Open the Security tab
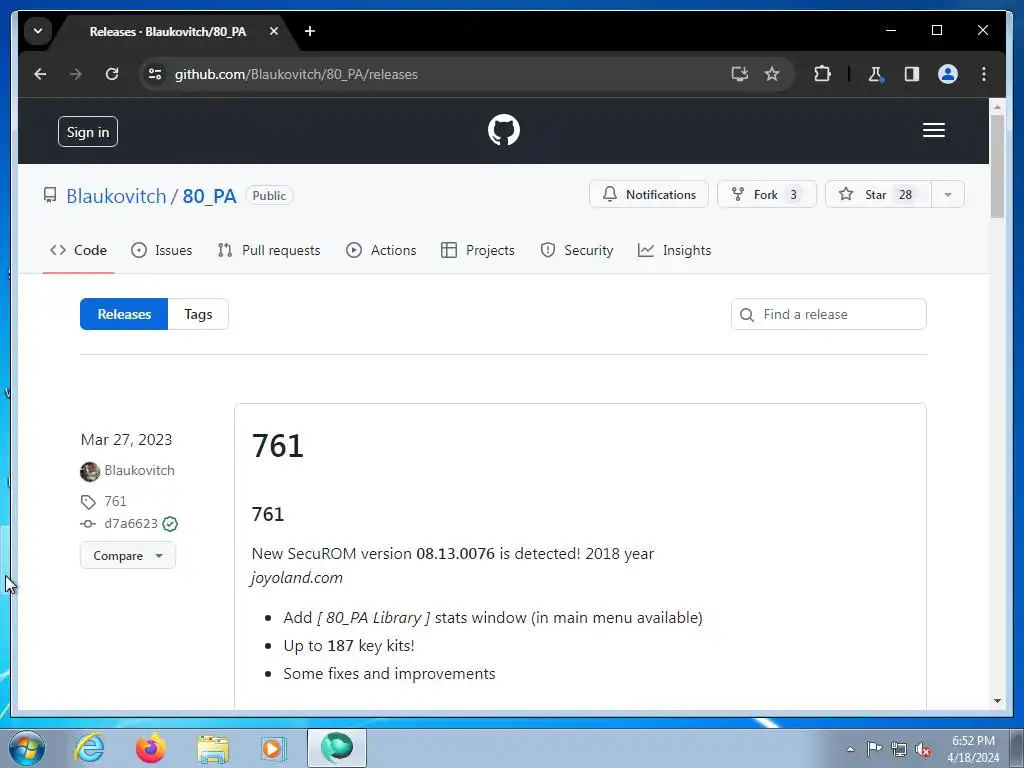This screenshot has width=1024, height=768. 577,250
